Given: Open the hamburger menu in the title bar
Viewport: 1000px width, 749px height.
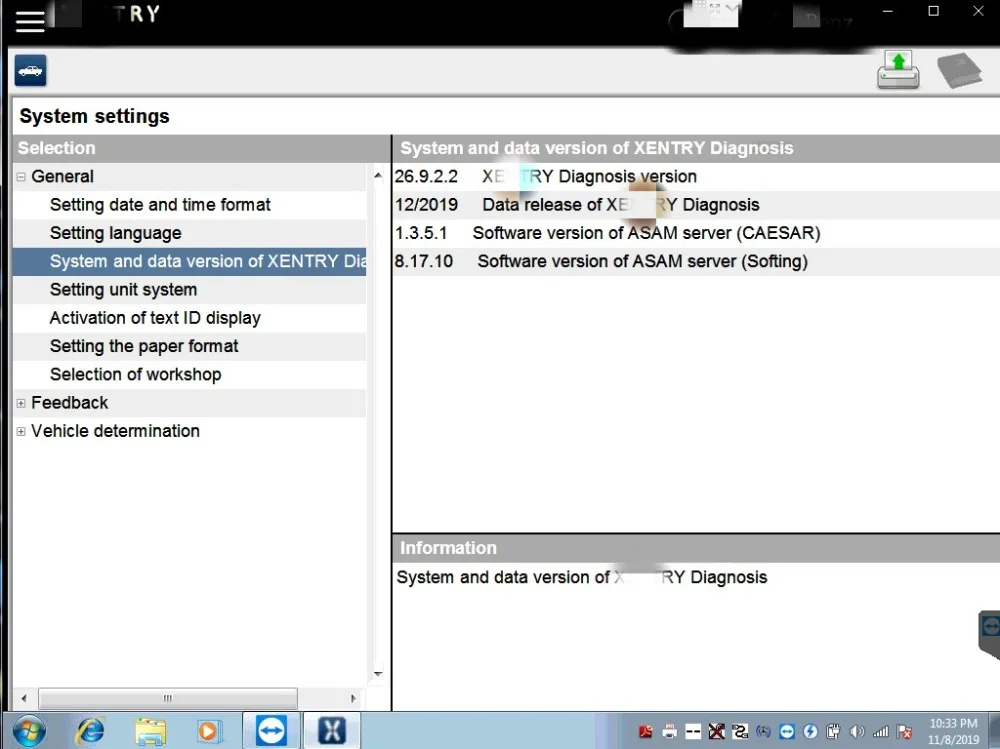Looking at the screenshot, I should point(30,20).
